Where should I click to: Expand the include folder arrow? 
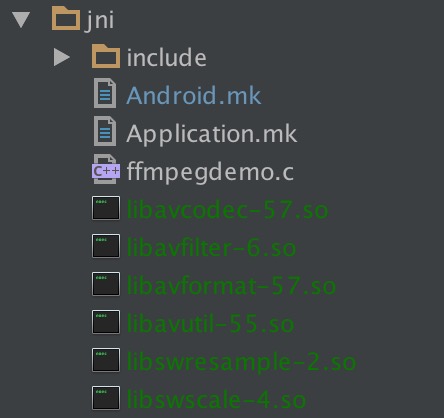(62, 57)
